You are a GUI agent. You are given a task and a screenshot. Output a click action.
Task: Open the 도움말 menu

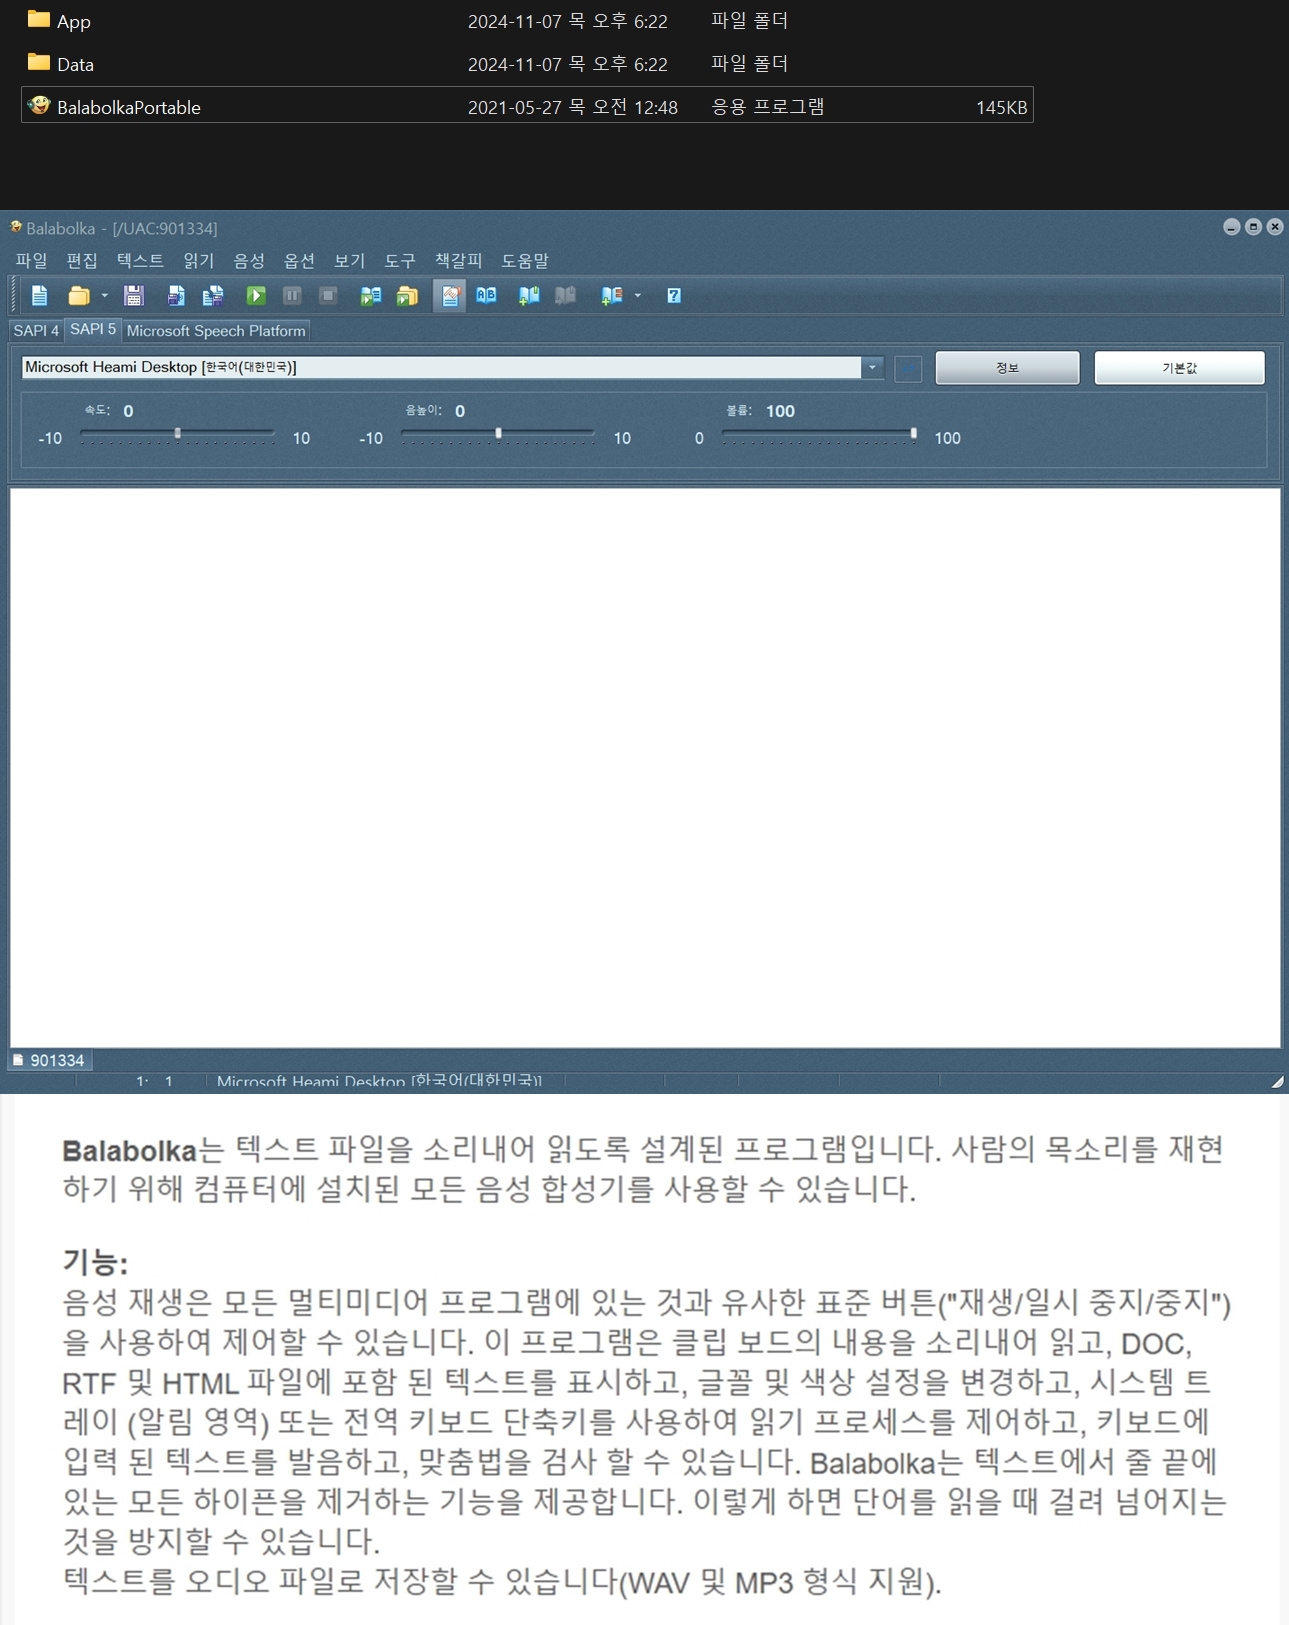pyautogui.click(x=525, y=261)
